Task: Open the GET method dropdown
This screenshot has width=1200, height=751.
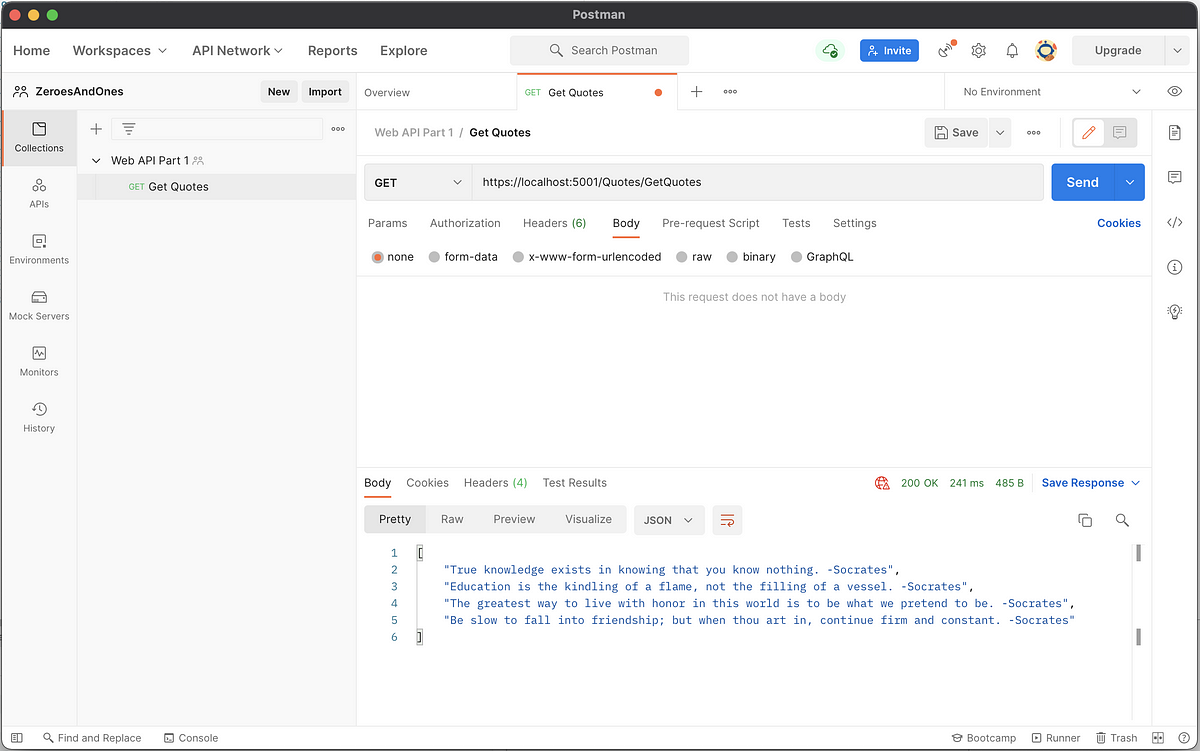Action: point(418,182)
